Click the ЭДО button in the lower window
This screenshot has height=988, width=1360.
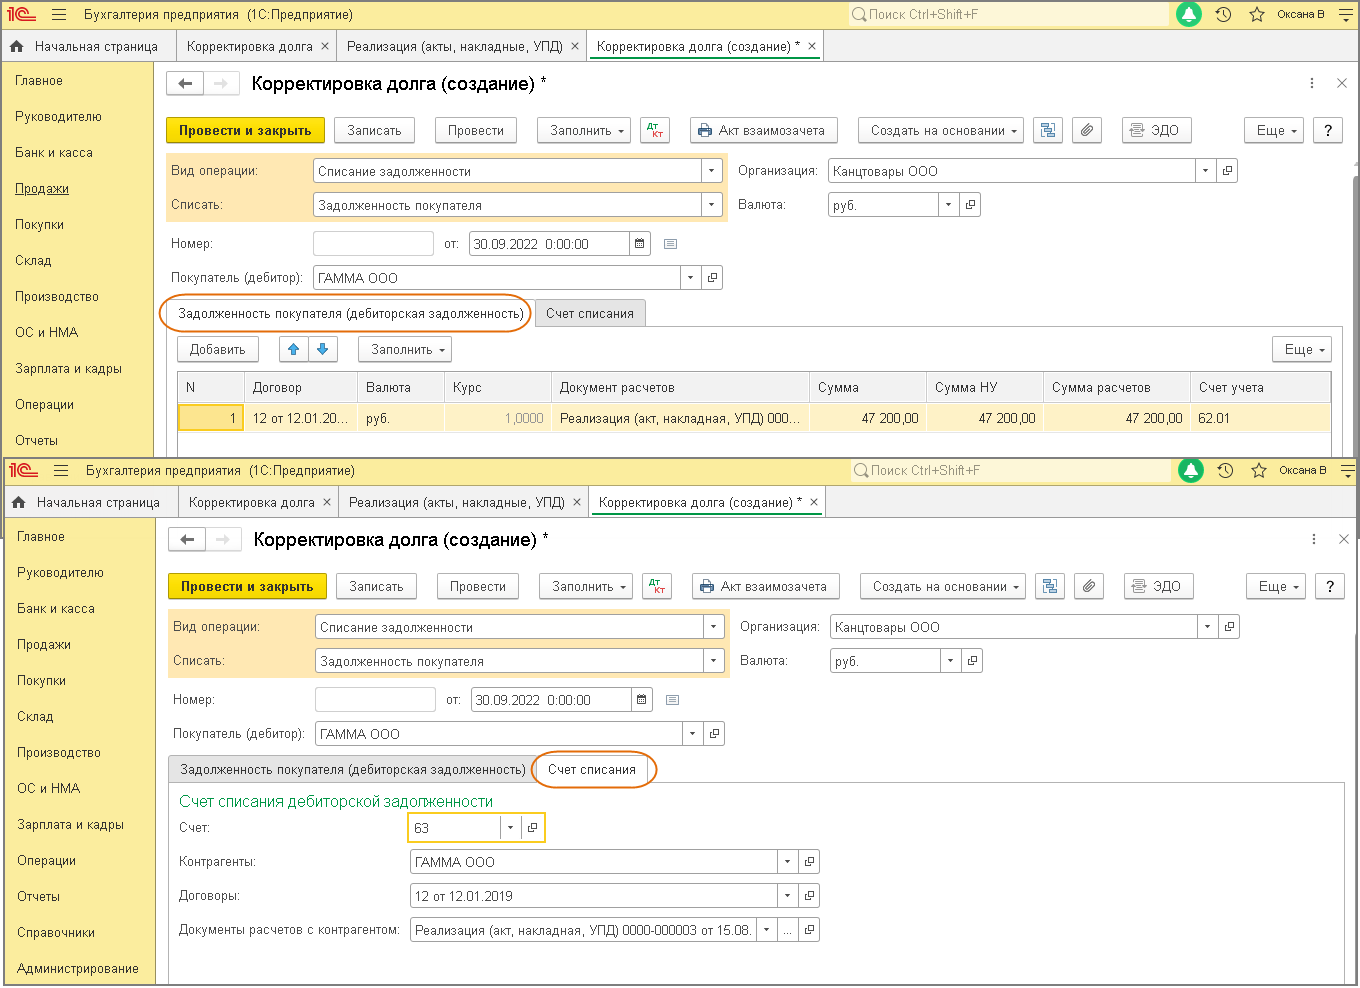point(1159,587)
